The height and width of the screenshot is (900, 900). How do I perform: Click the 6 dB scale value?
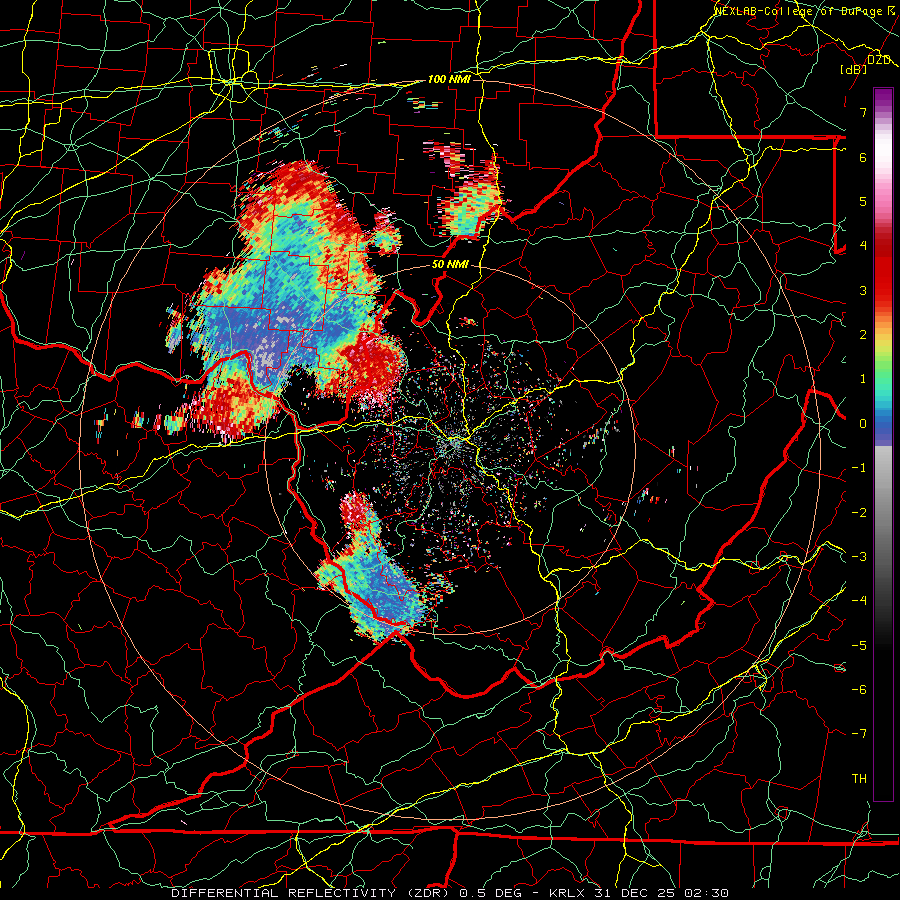(x=863, y=157)
